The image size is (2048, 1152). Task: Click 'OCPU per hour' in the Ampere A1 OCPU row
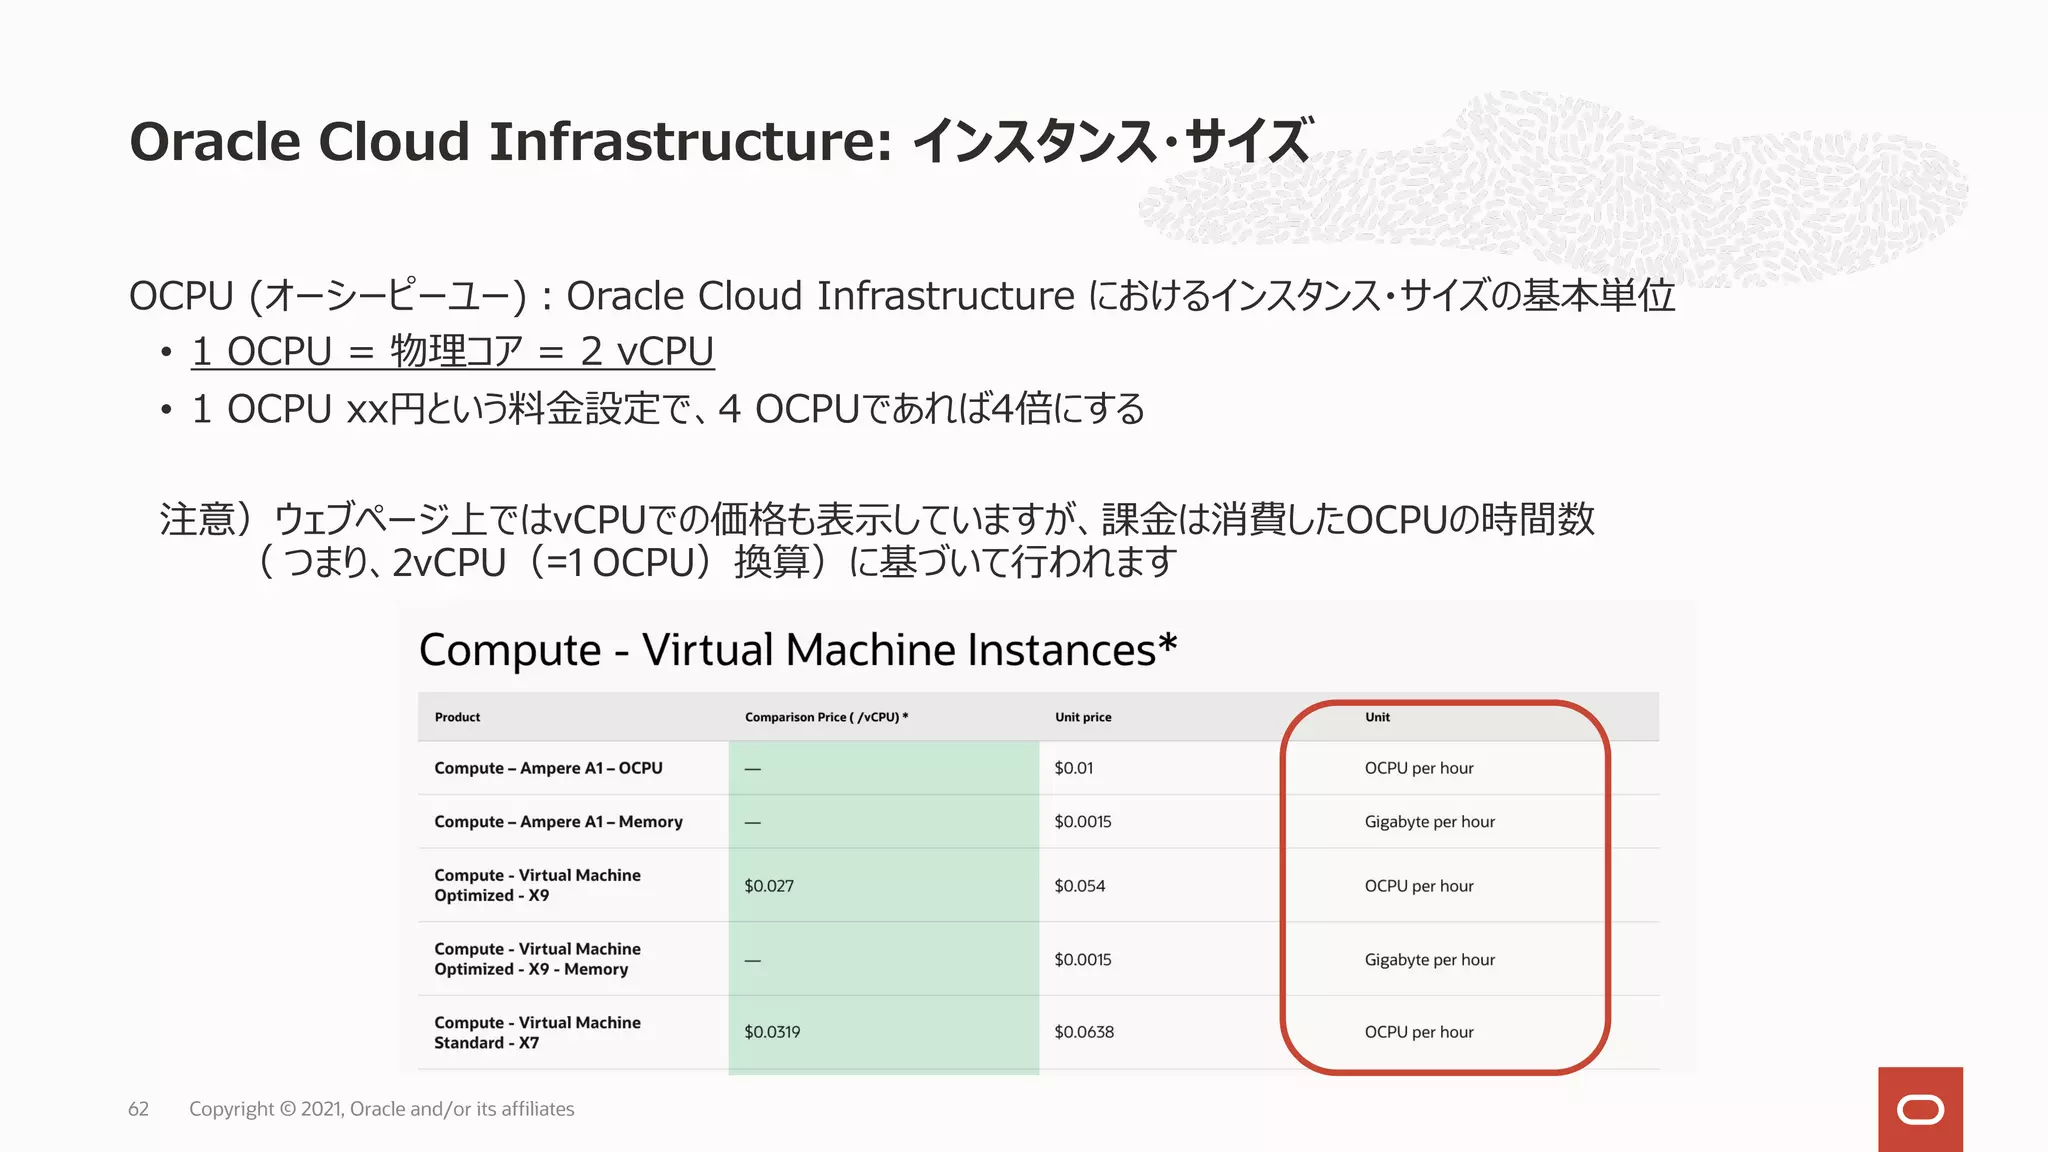point(1419,768)
